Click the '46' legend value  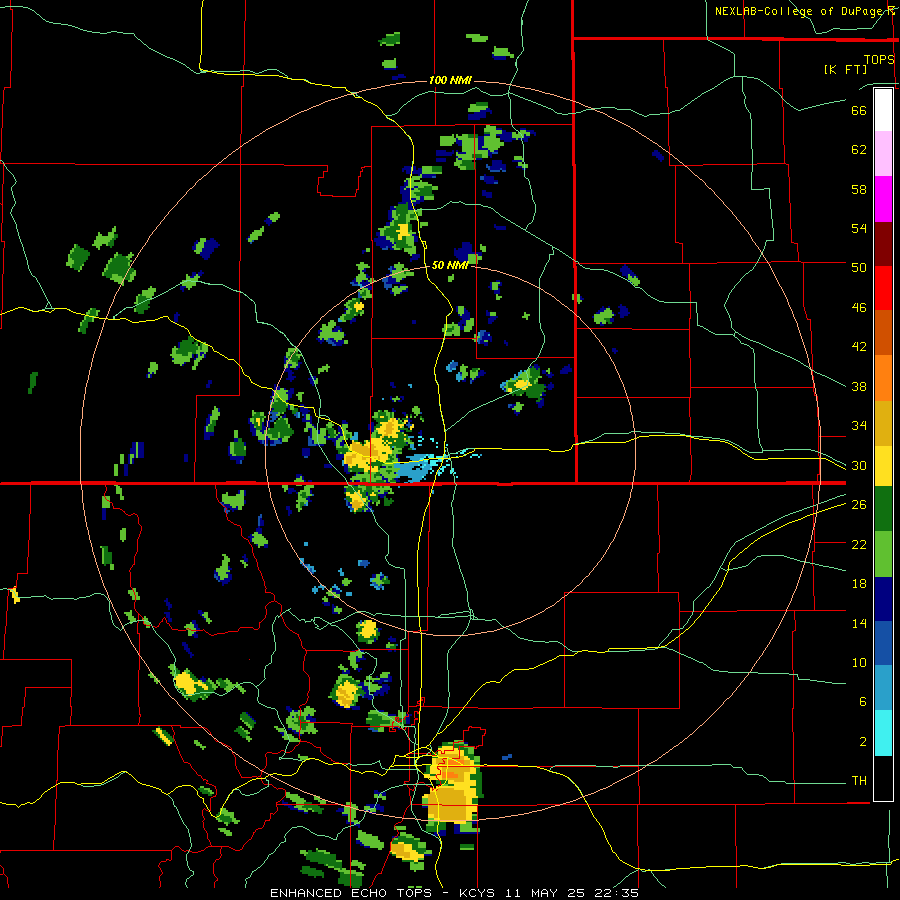[859, 308]
